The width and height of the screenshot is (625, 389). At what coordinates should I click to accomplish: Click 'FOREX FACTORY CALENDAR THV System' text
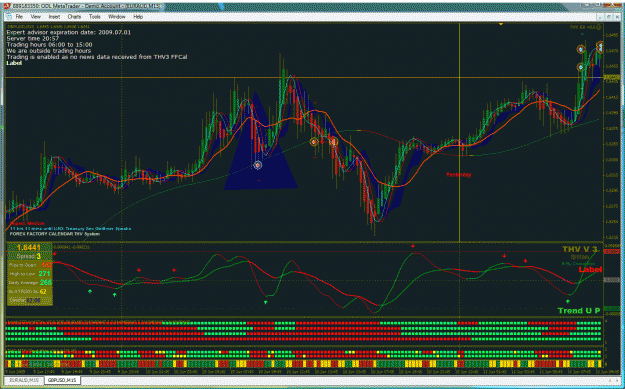[55, 234]
